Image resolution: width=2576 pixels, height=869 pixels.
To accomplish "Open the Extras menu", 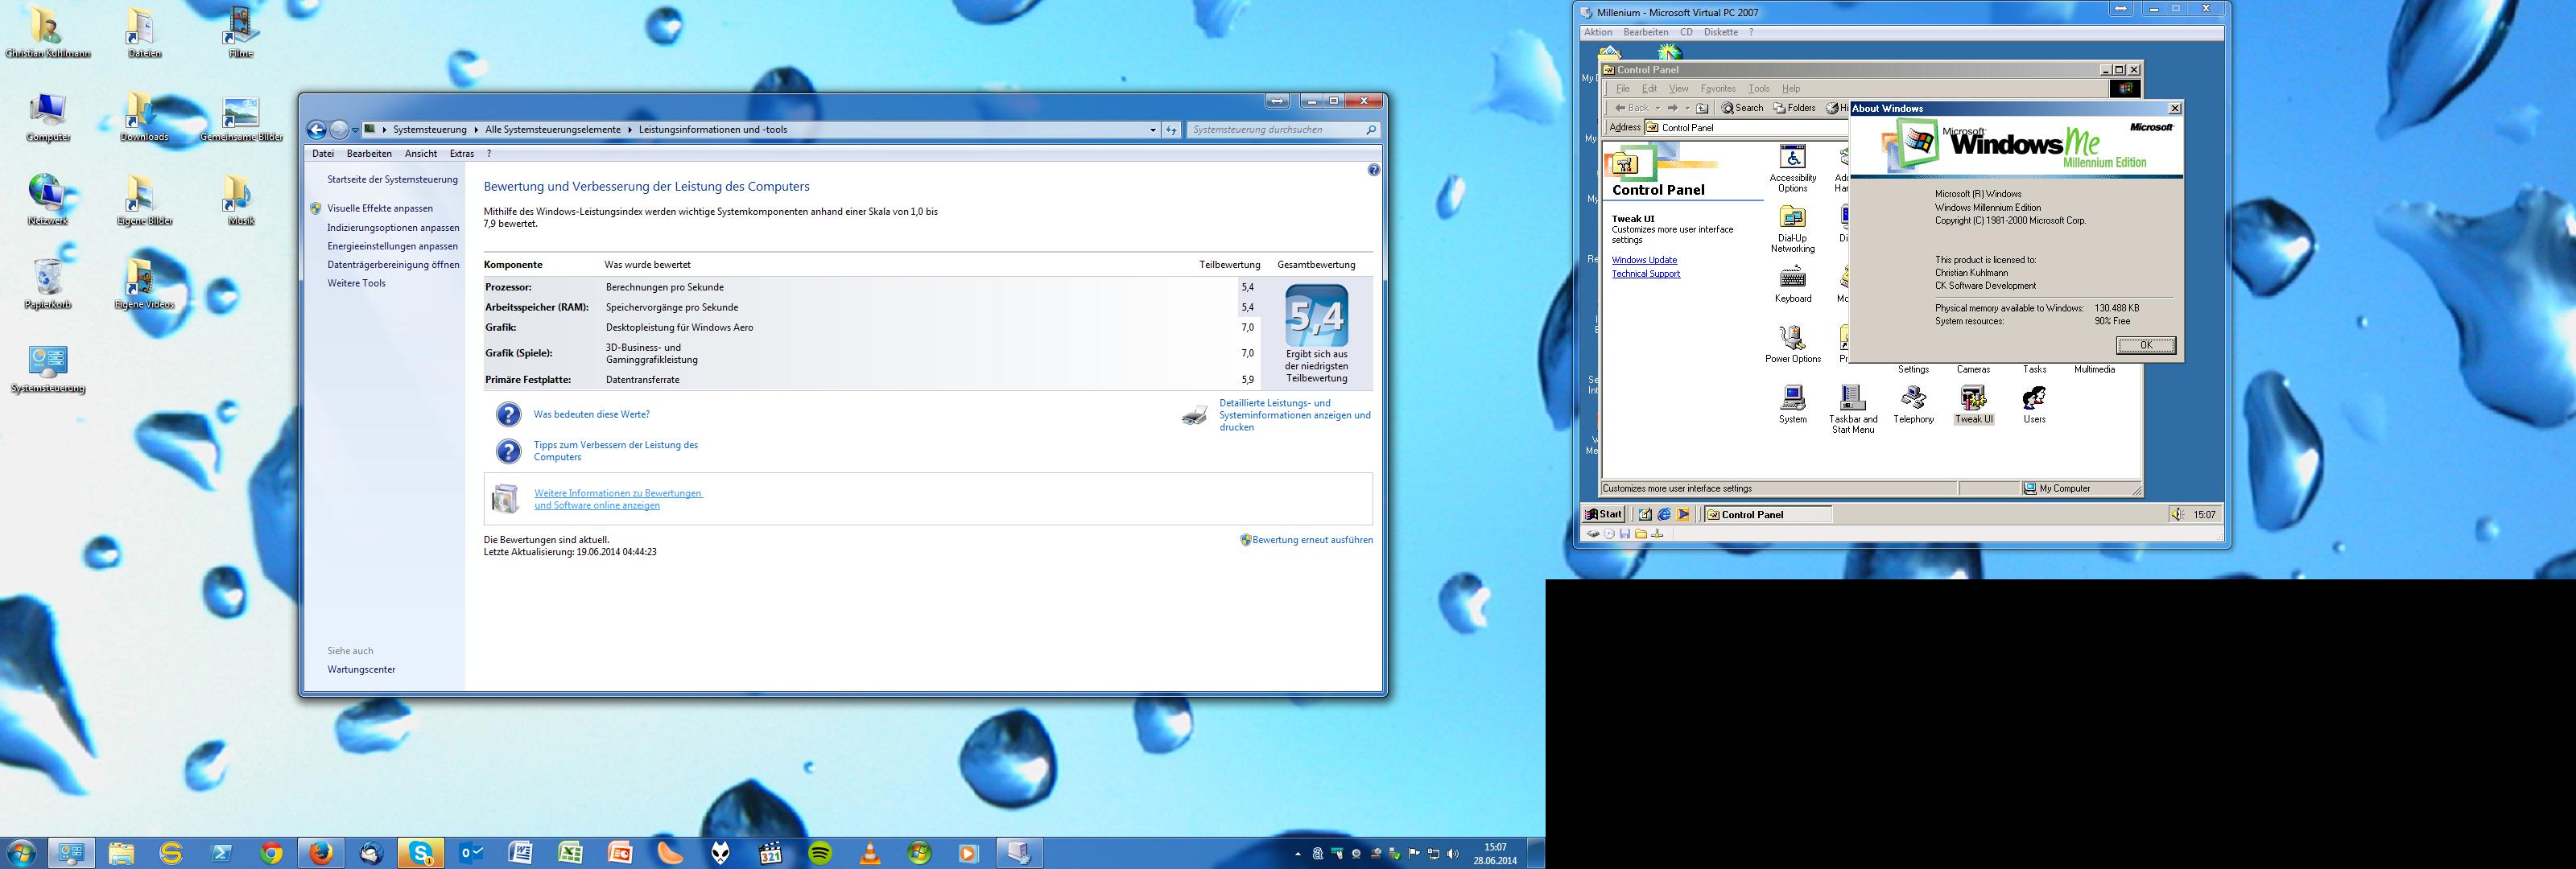I will [x=461, y=154].
